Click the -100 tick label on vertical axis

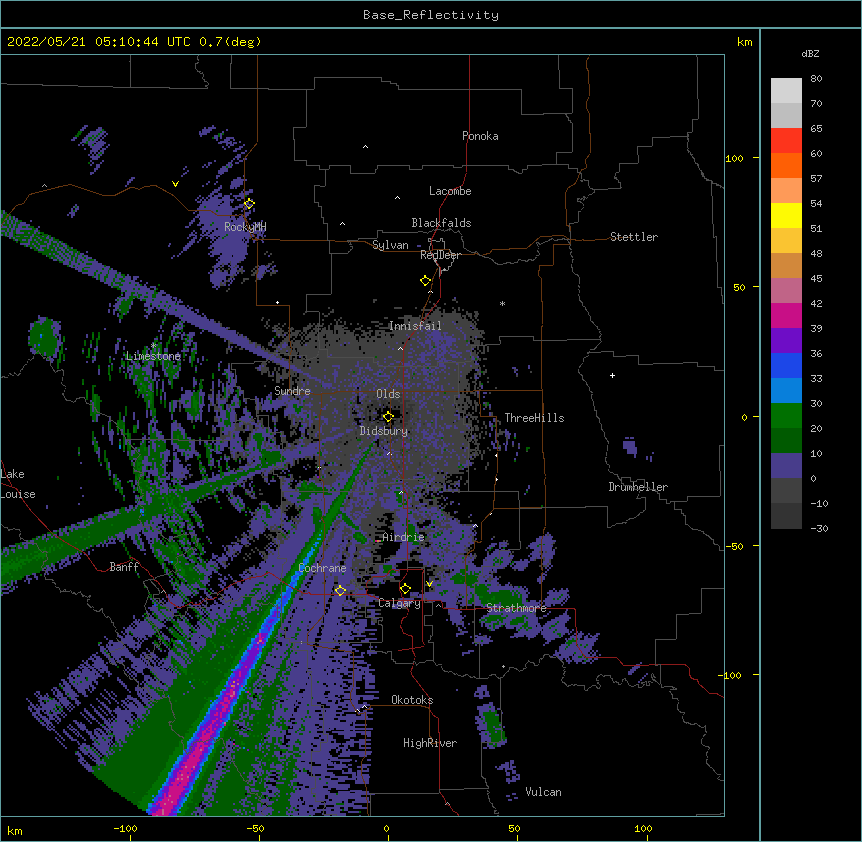[731, 675]
